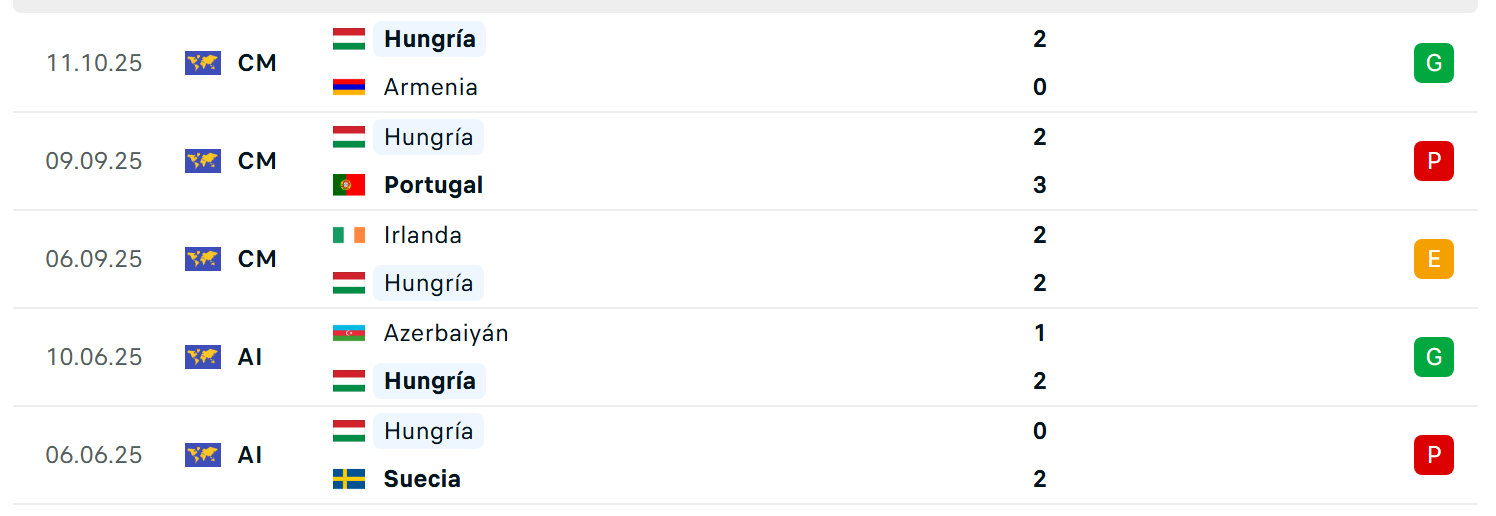Open the Portugal team link

click(x=433, y=185)
